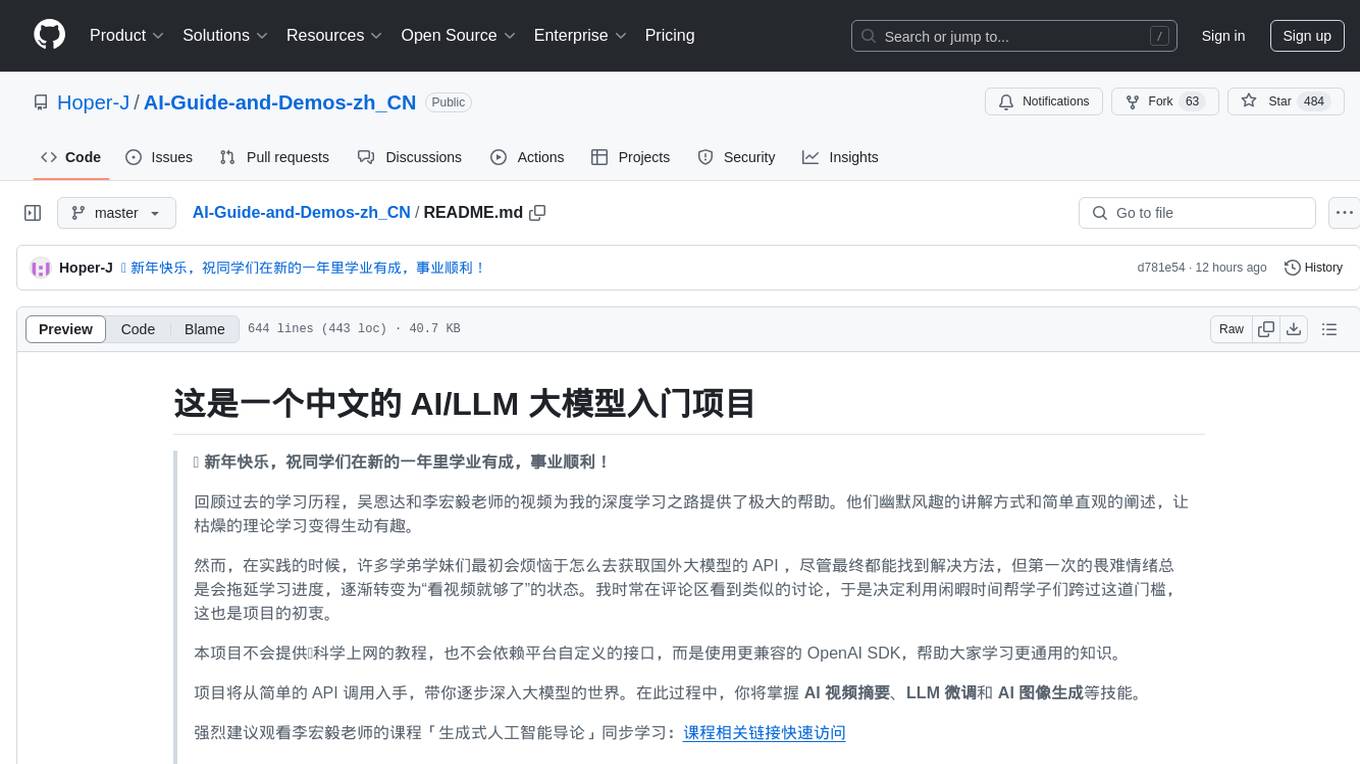Focus the Search or jump to field

pos(1015,36)
